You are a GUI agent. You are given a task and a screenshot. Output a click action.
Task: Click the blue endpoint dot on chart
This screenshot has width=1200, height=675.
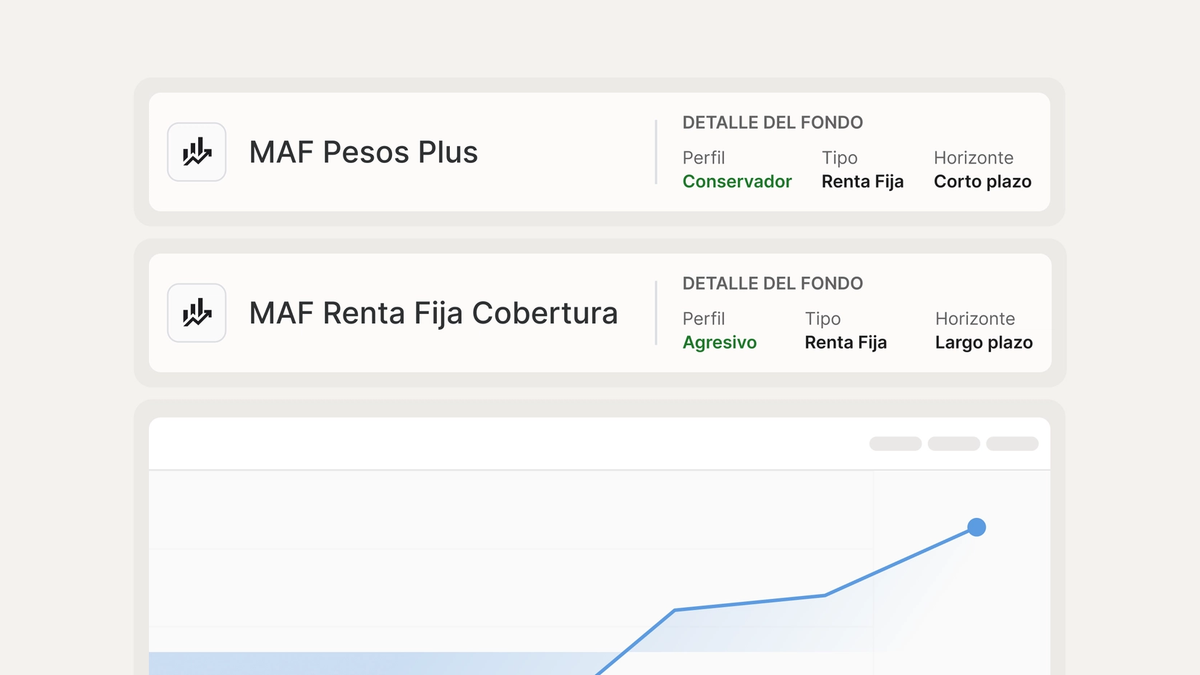point(977,527)
